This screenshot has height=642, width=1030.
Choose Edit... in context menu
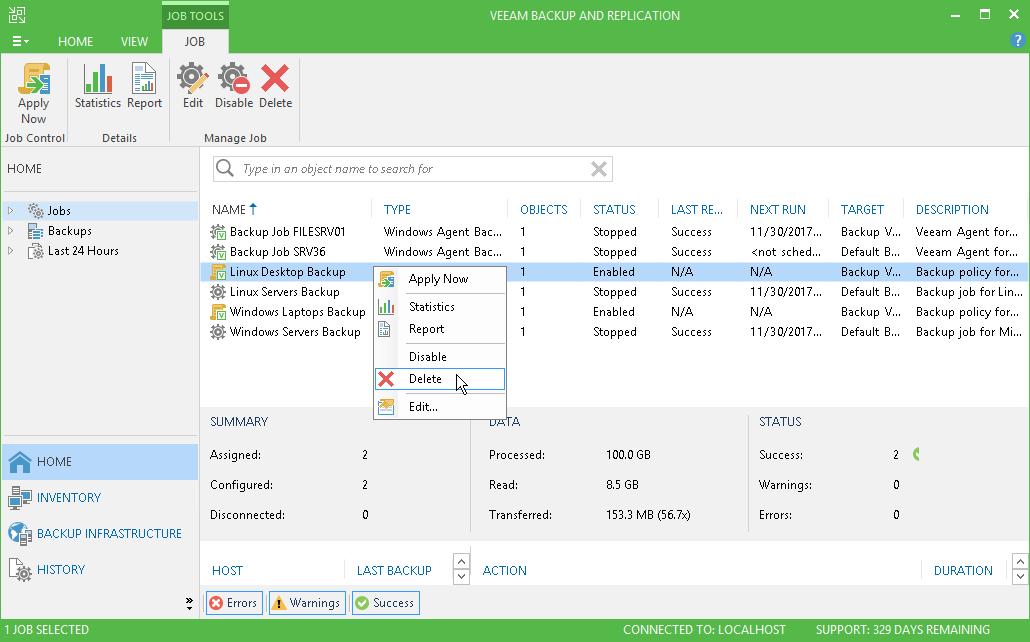pos(440,406)
